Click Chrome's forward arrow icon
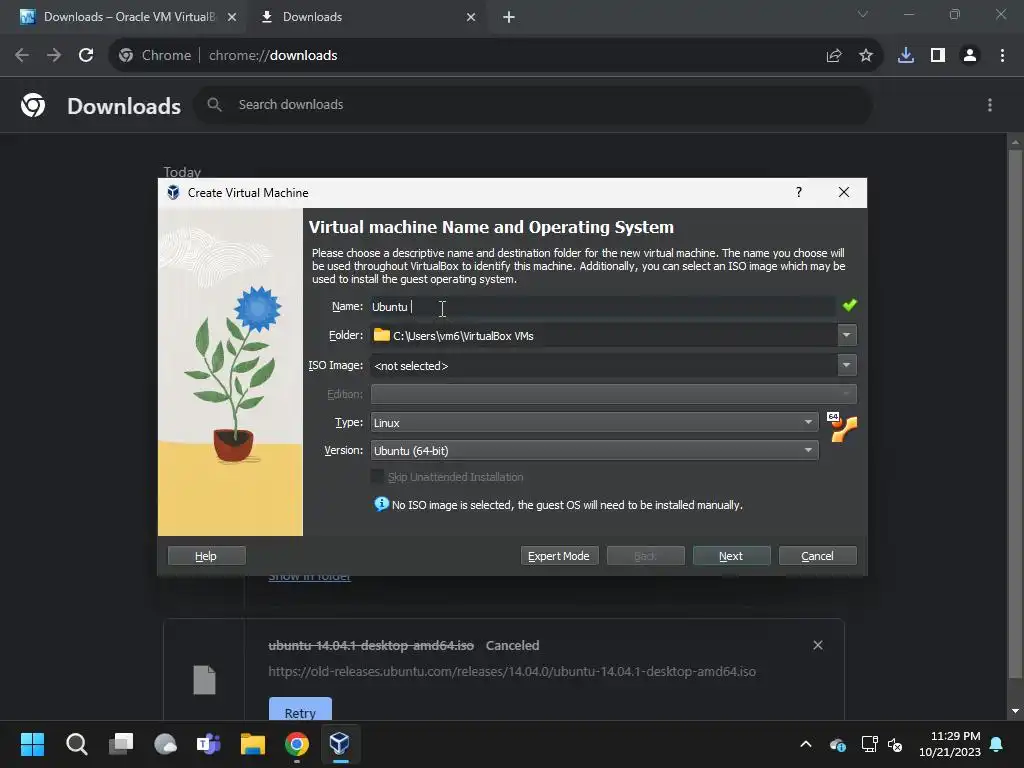The width and height of the screenshot is (1024, 768). point(54,56)
